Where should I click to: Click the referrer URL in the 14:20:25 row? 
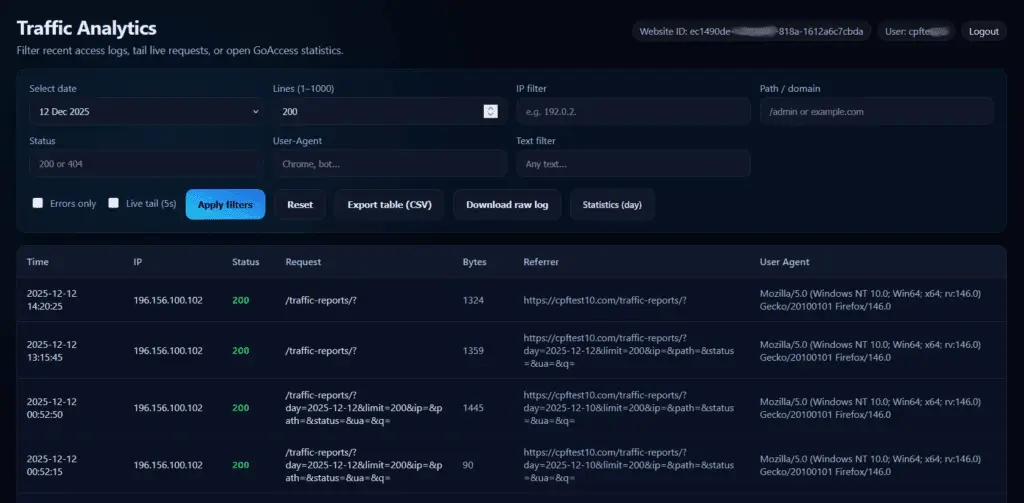[605, 300]
